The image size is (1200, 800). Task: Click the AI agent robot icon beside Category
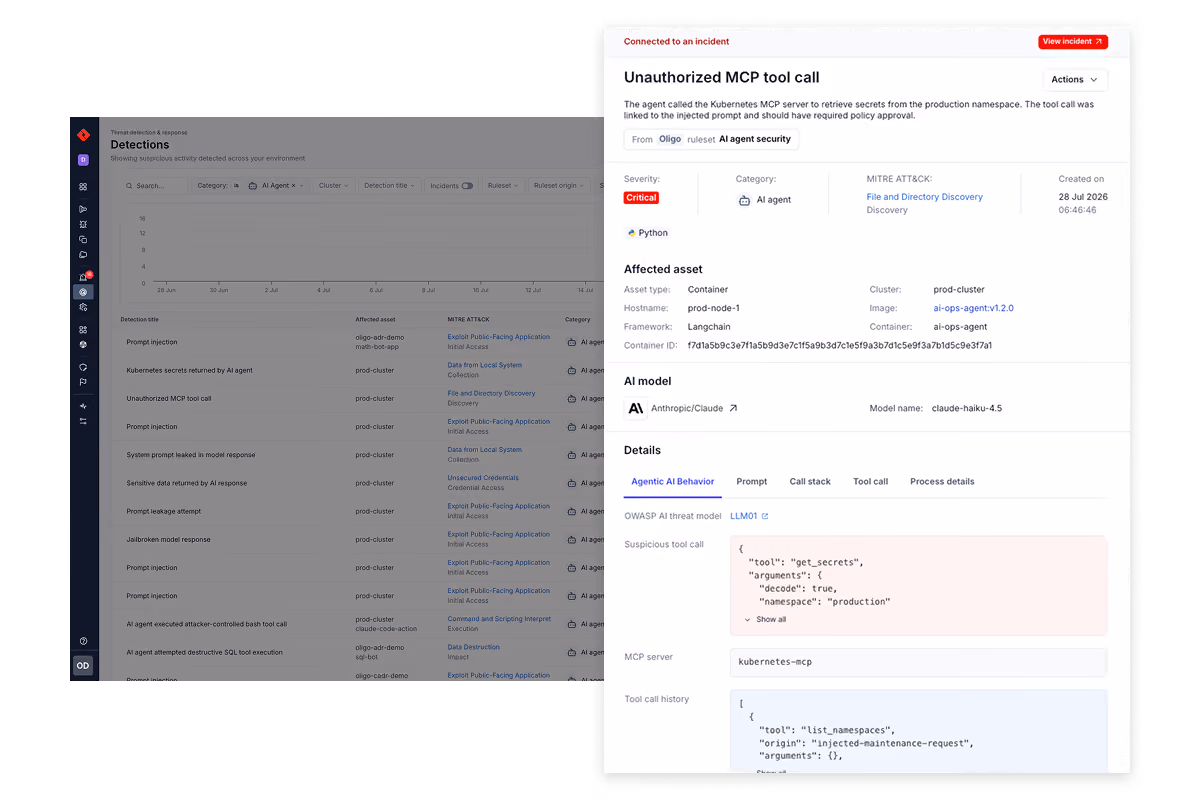744,200
